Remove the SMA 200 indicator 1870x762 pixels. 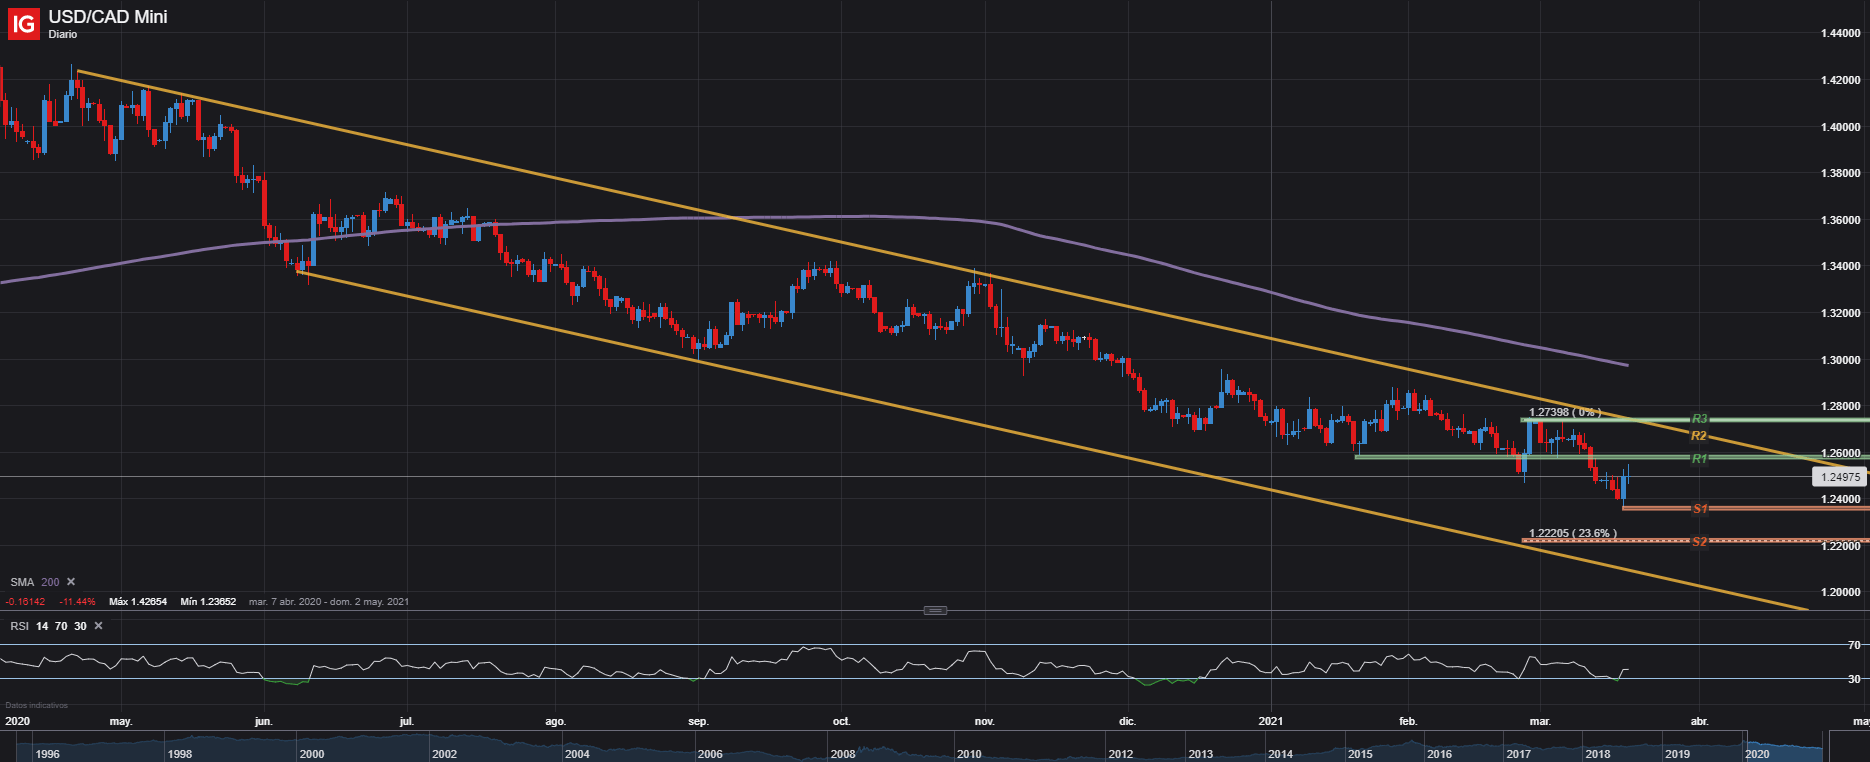[x=71, y=582]
